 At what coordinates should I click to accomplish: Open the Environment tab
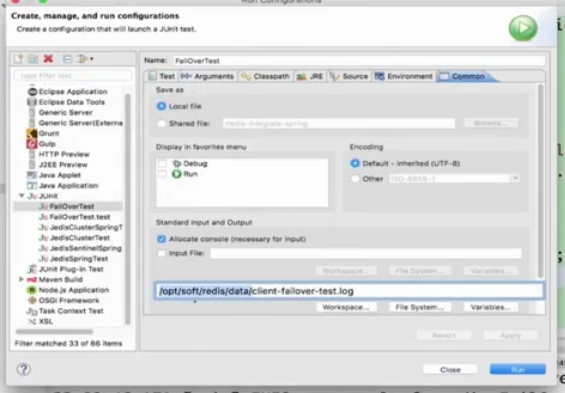pos(404,76)
